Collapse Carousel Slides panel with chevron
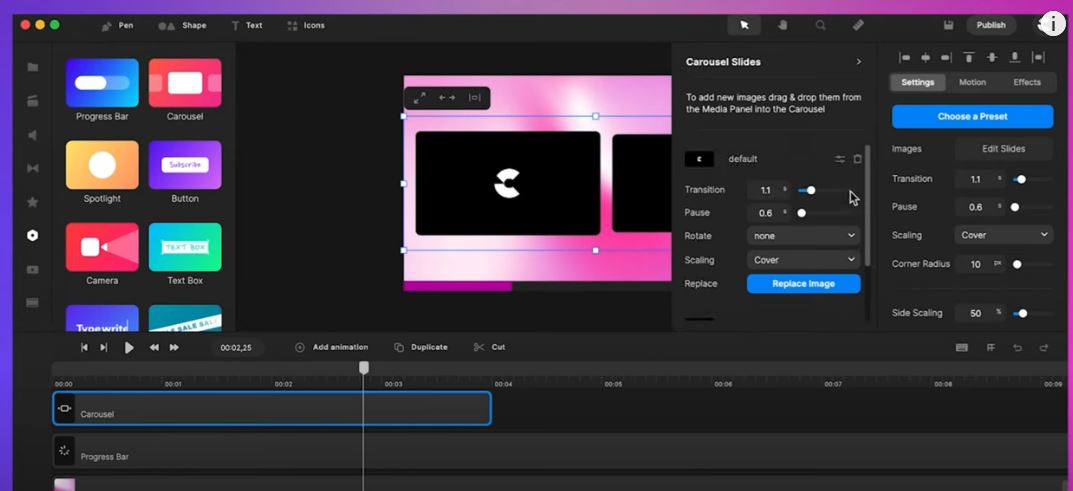Image resolution: width=1073 pixels, height=491 pixels. coord(858,62)
